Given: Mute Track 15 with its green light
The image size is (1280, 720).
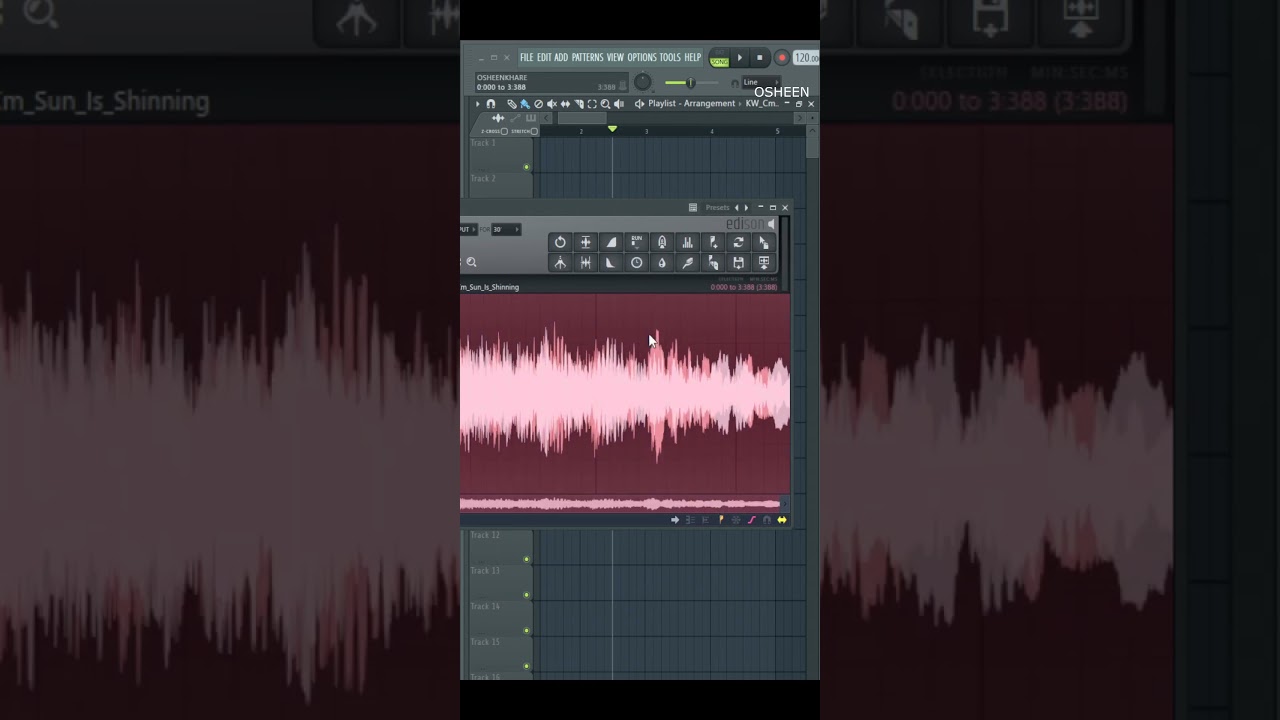Looking at the screenshot, I should coord(527,666).
